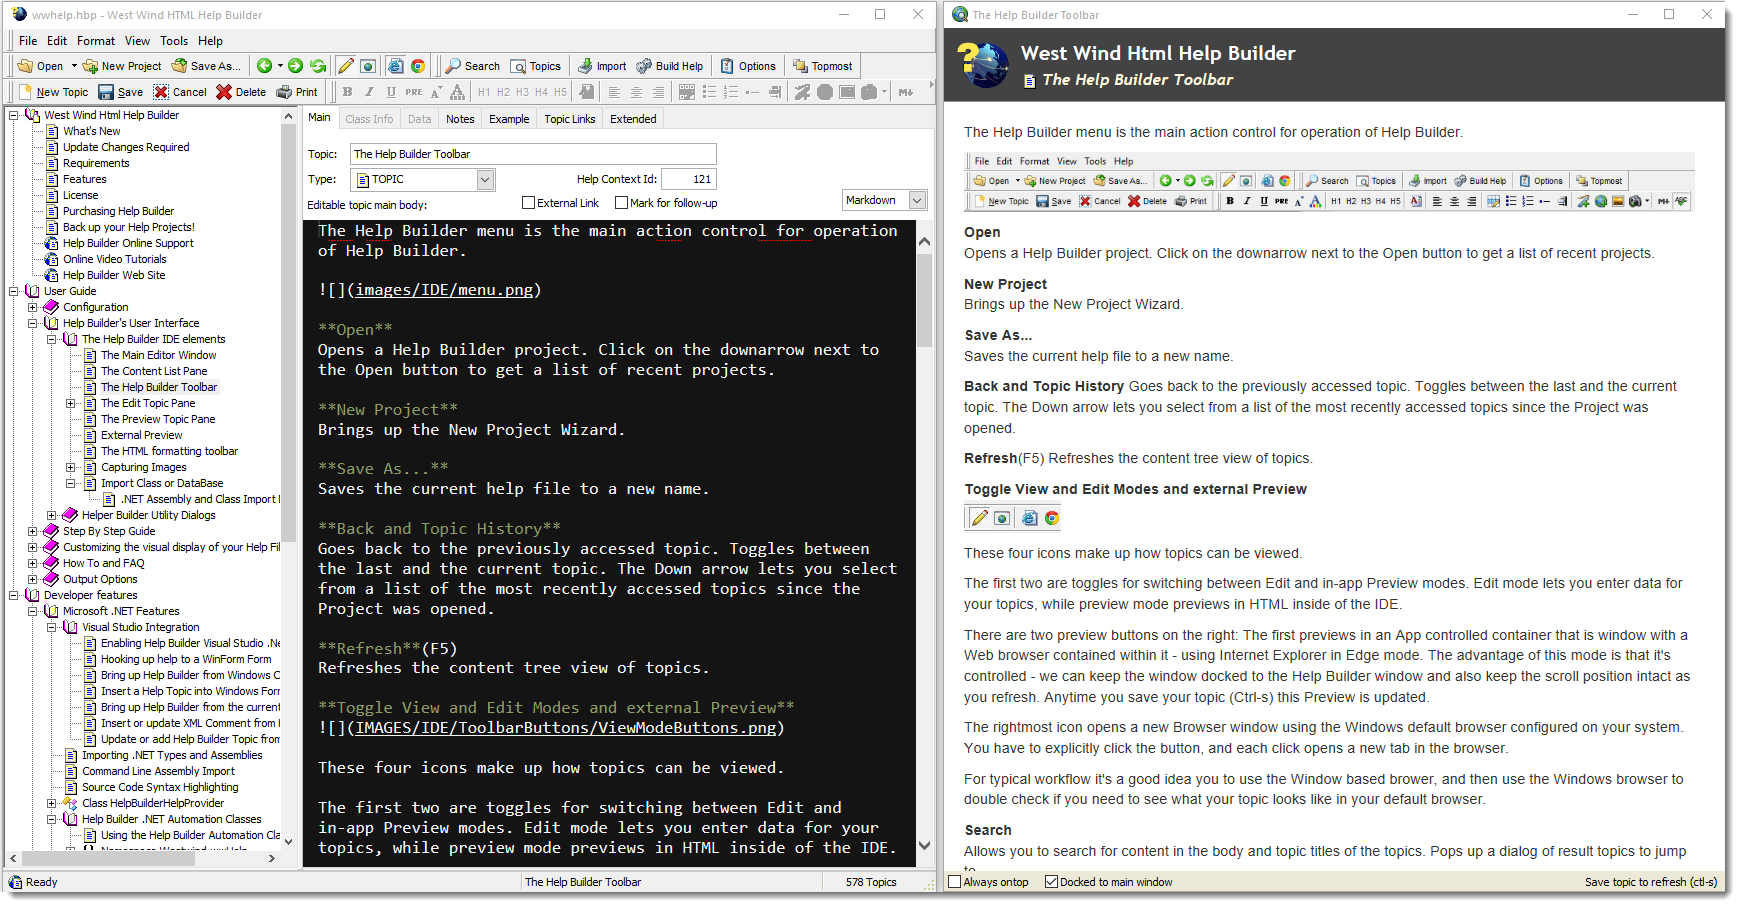Viewport: 1740px width, 907px height.
Task: Click the Search toolbar button
Action: (473, 66)
